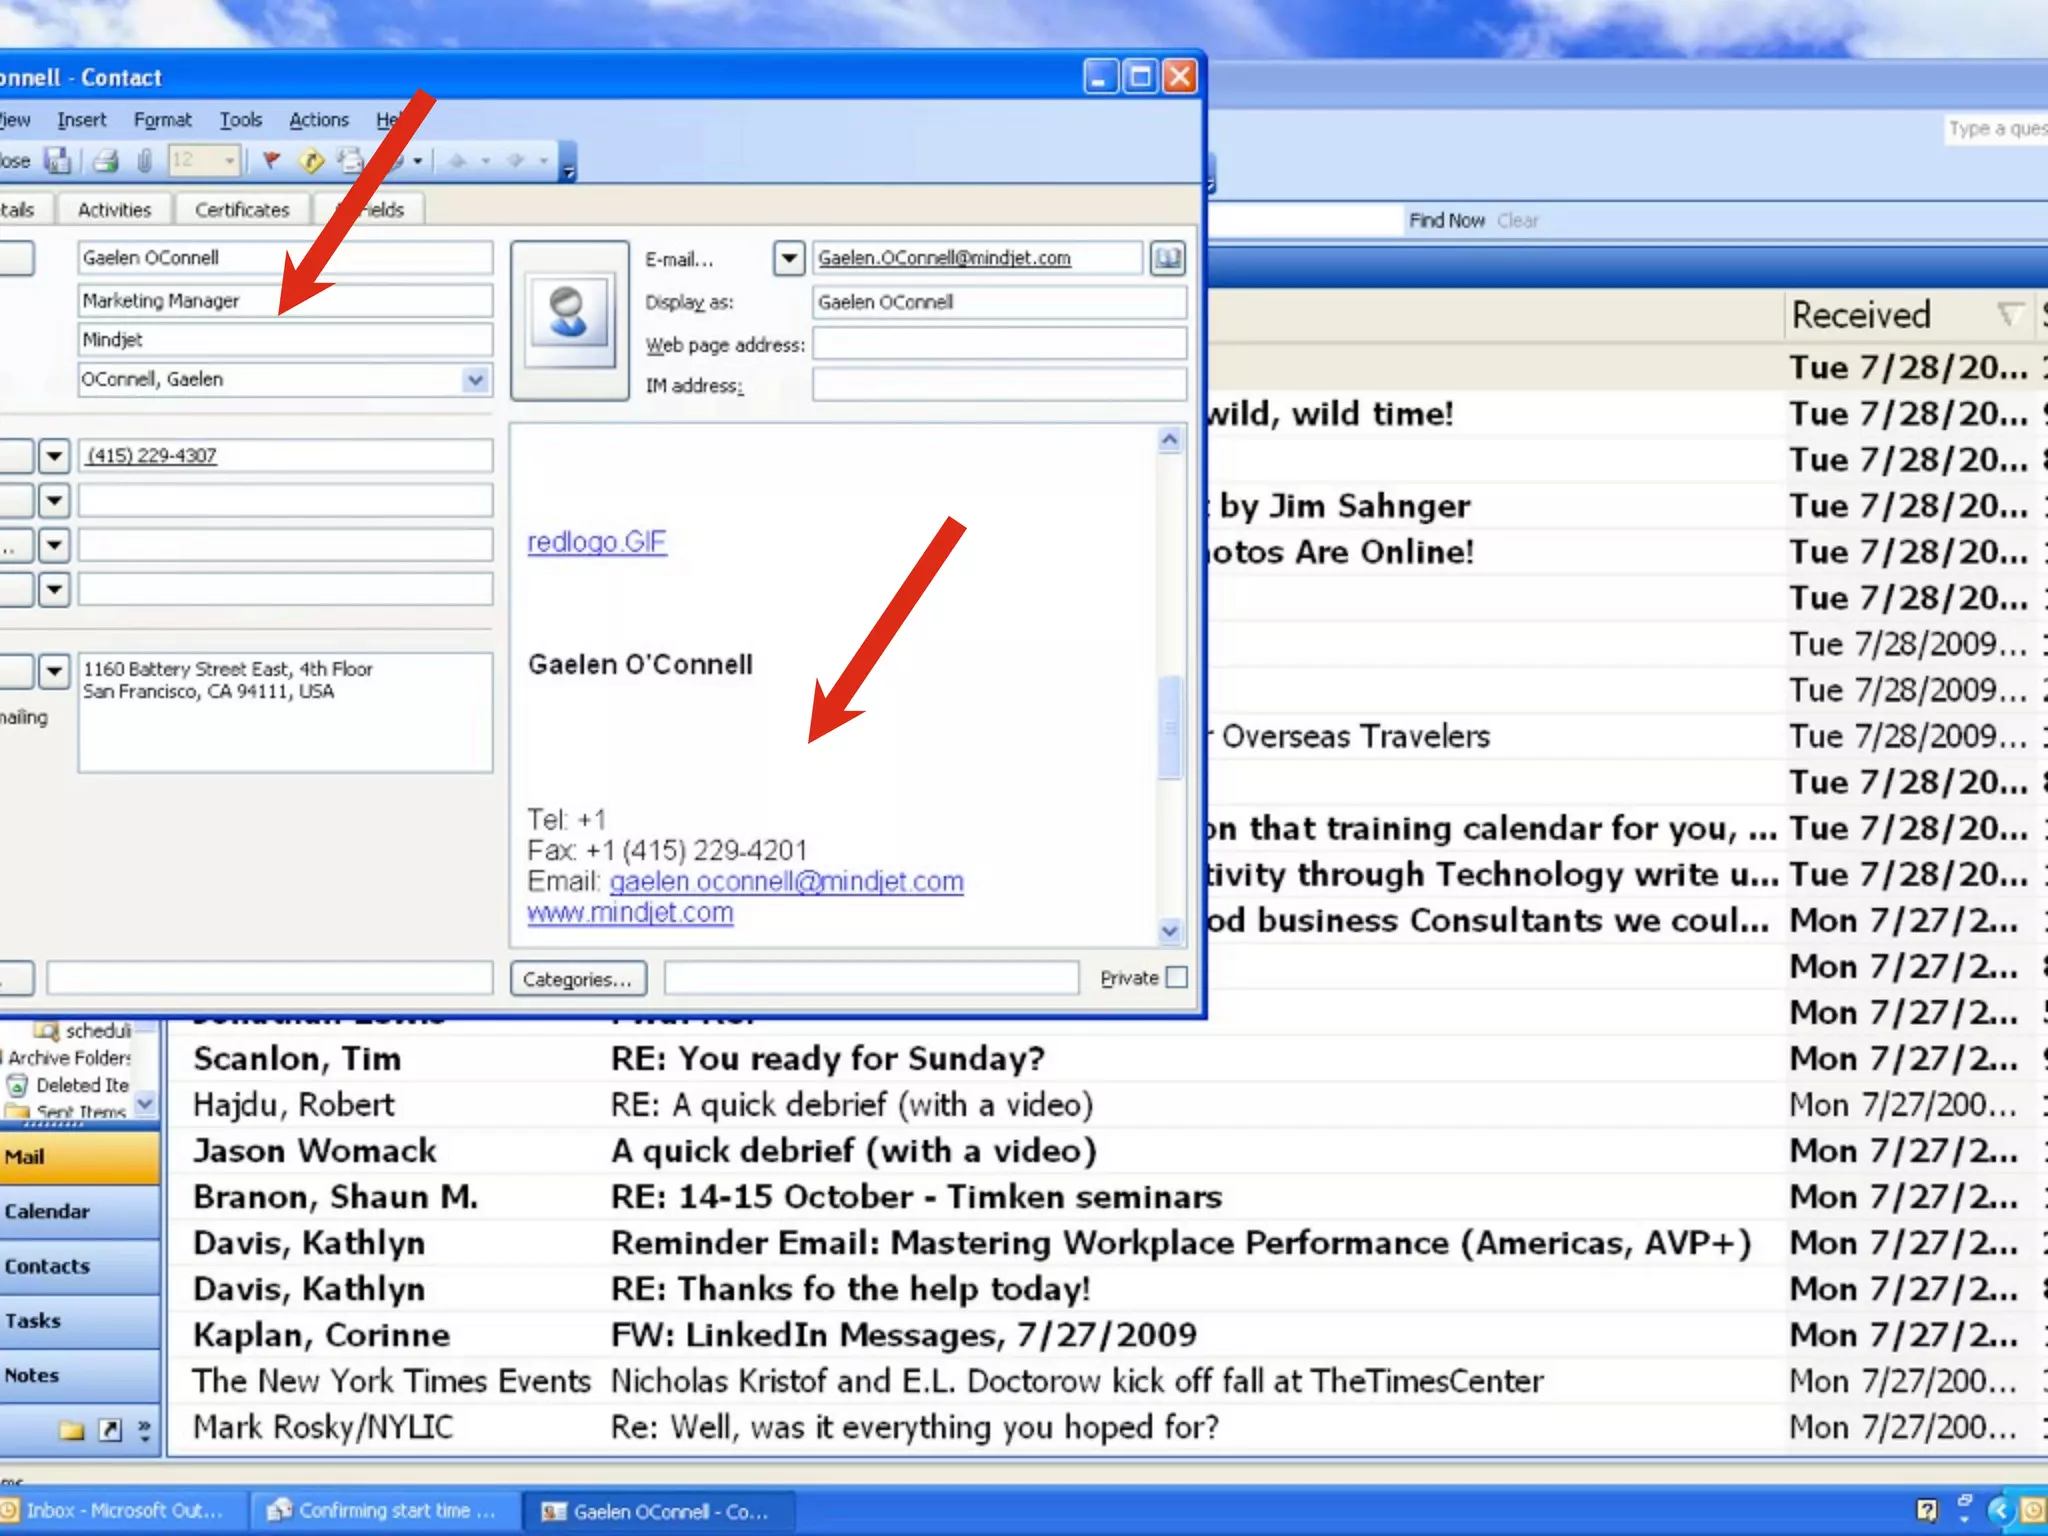Click the Categories... button
2048x1536 pixels.
[577, 979]
